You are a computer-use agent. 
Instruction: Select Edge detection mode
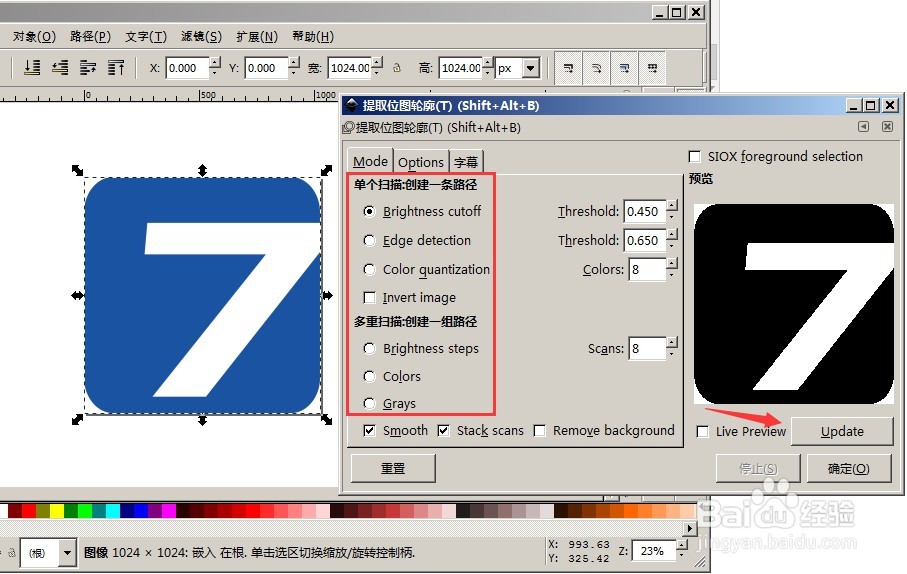coord(369,240)
